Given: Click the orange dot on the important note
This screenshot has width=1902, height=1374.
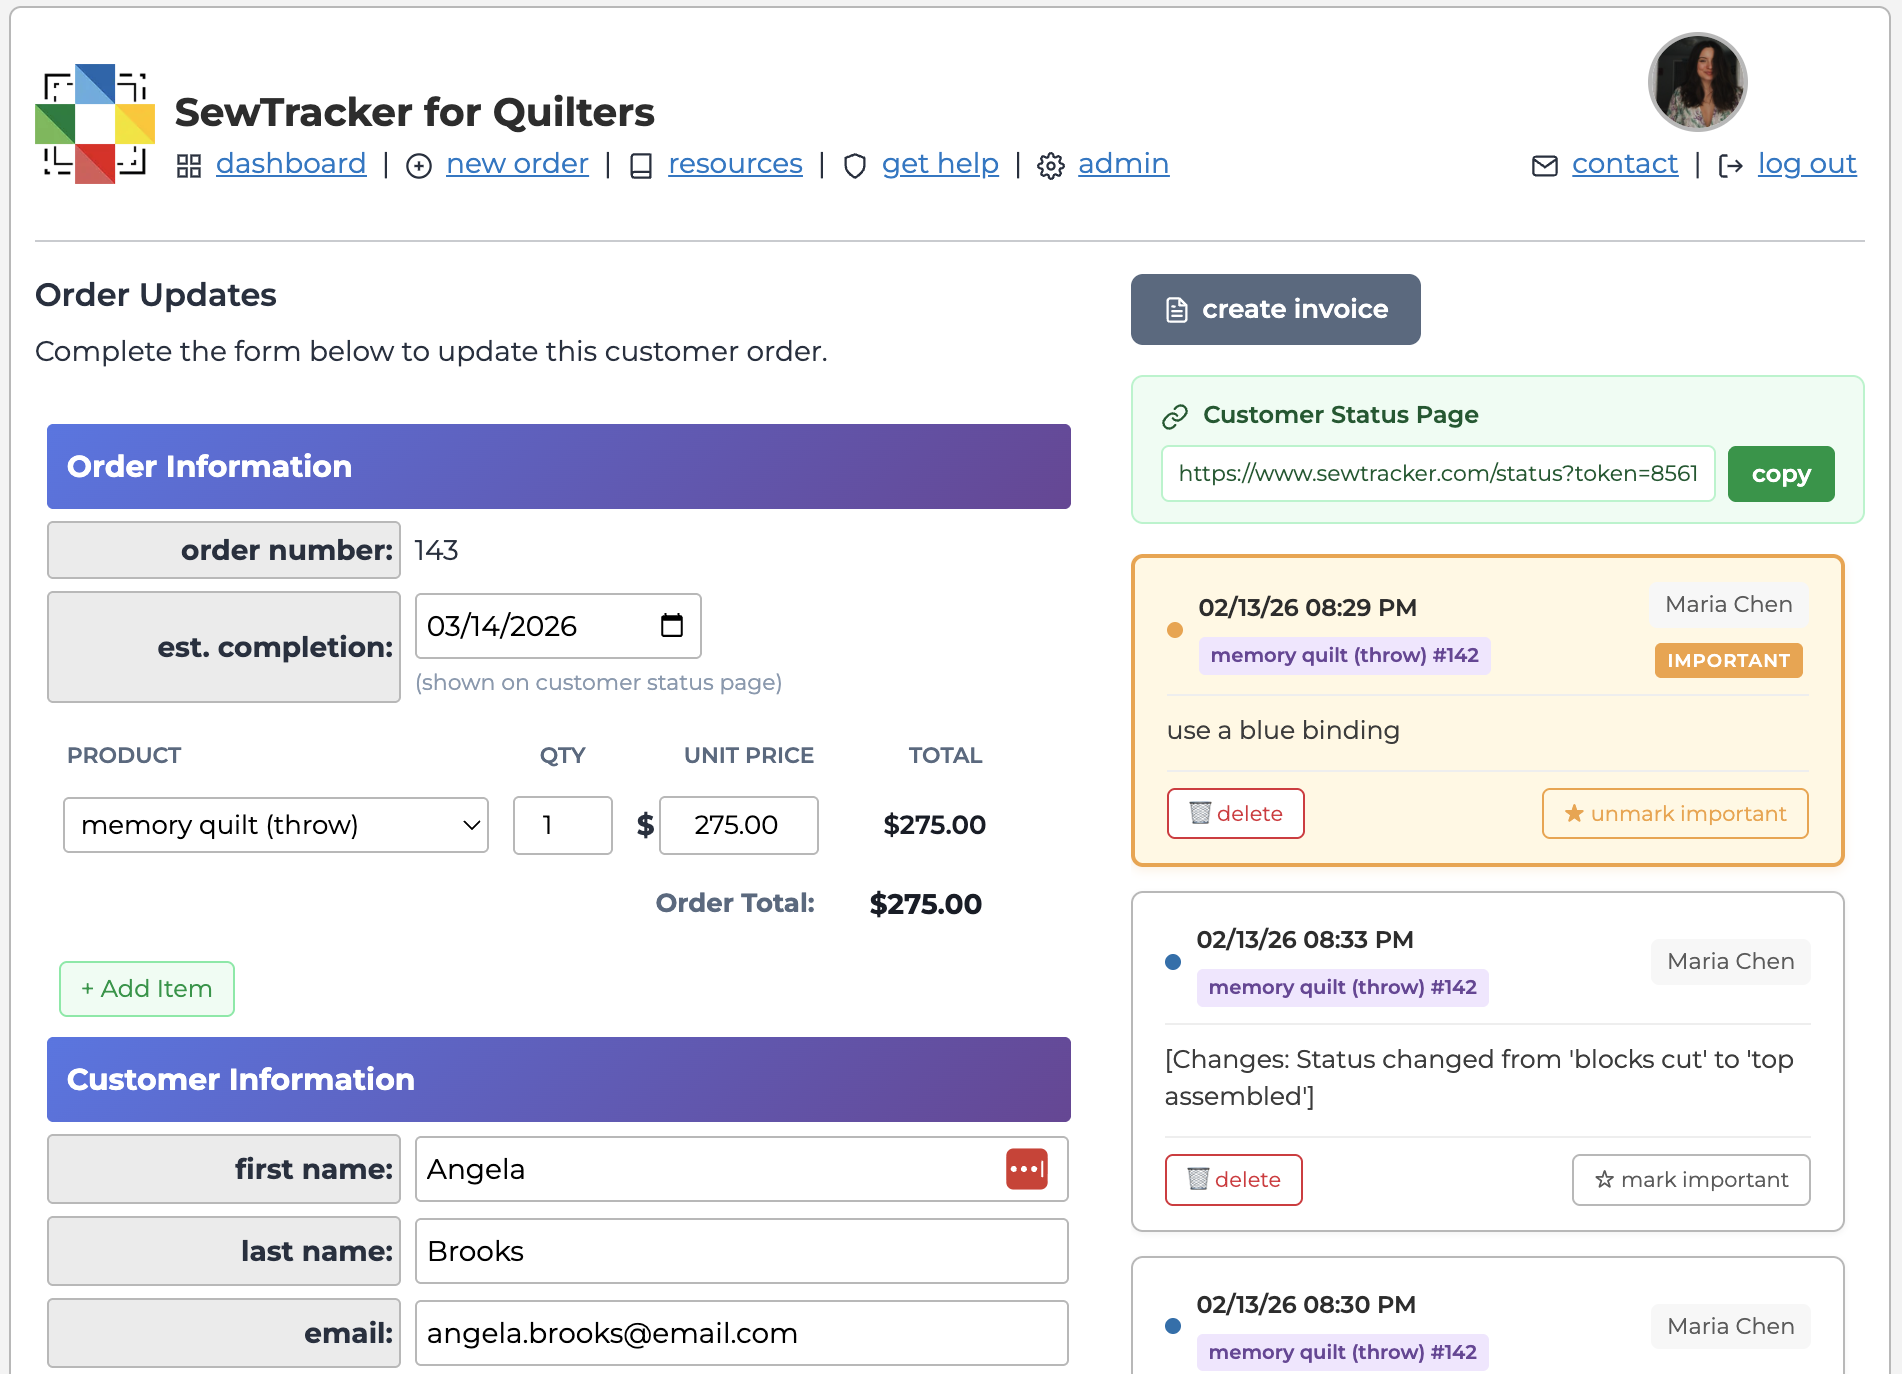Looking at the screenshot, I should tap(1175, 630).
